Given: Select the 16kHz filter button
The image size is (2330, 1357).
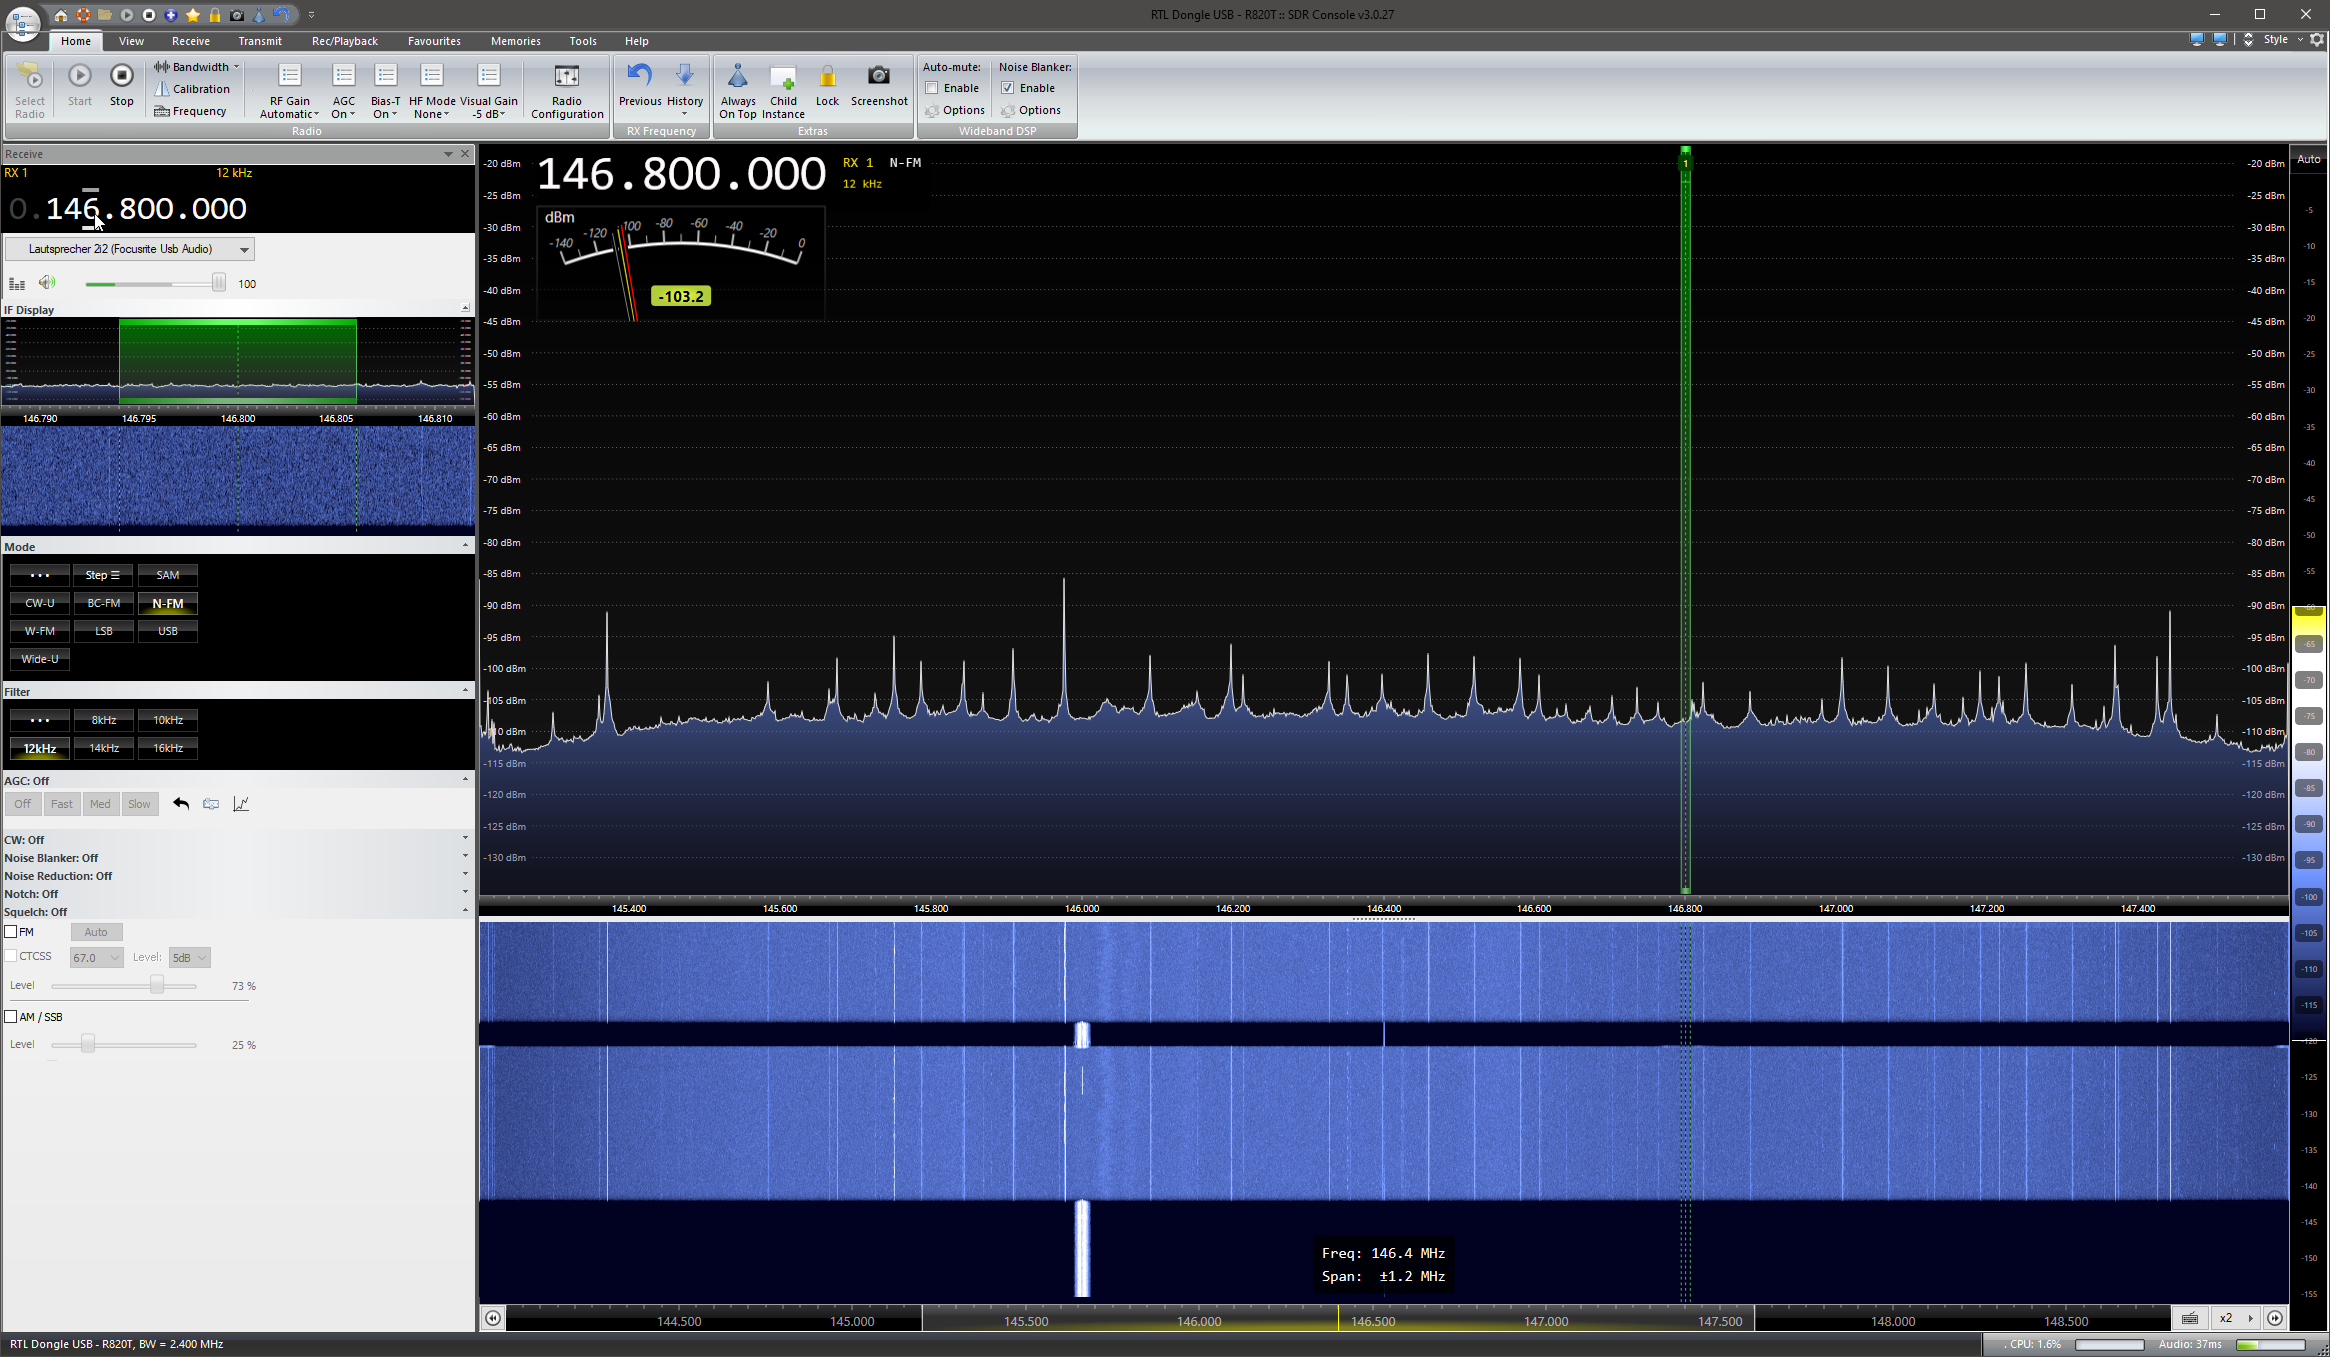Looking at the screenshot, I should point(167,748).
